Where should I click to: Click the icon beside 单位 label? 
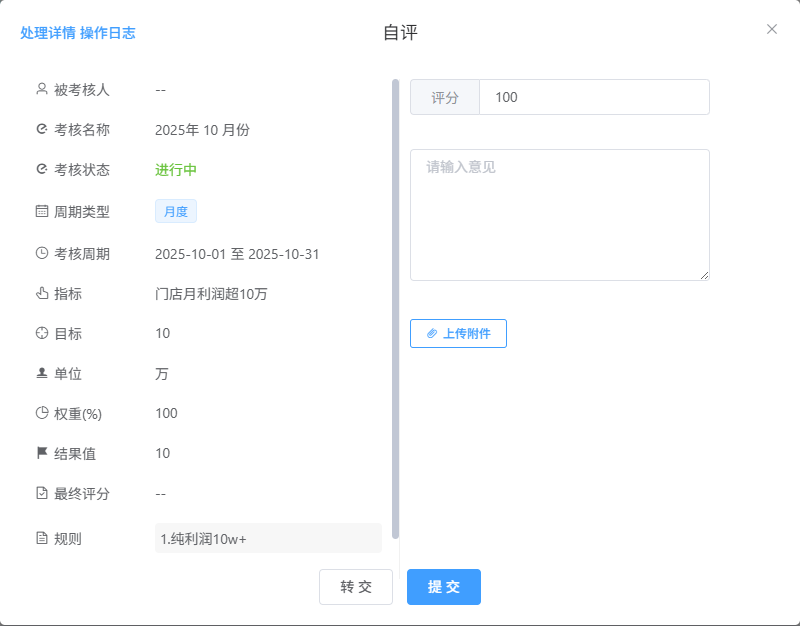(42, 373)
